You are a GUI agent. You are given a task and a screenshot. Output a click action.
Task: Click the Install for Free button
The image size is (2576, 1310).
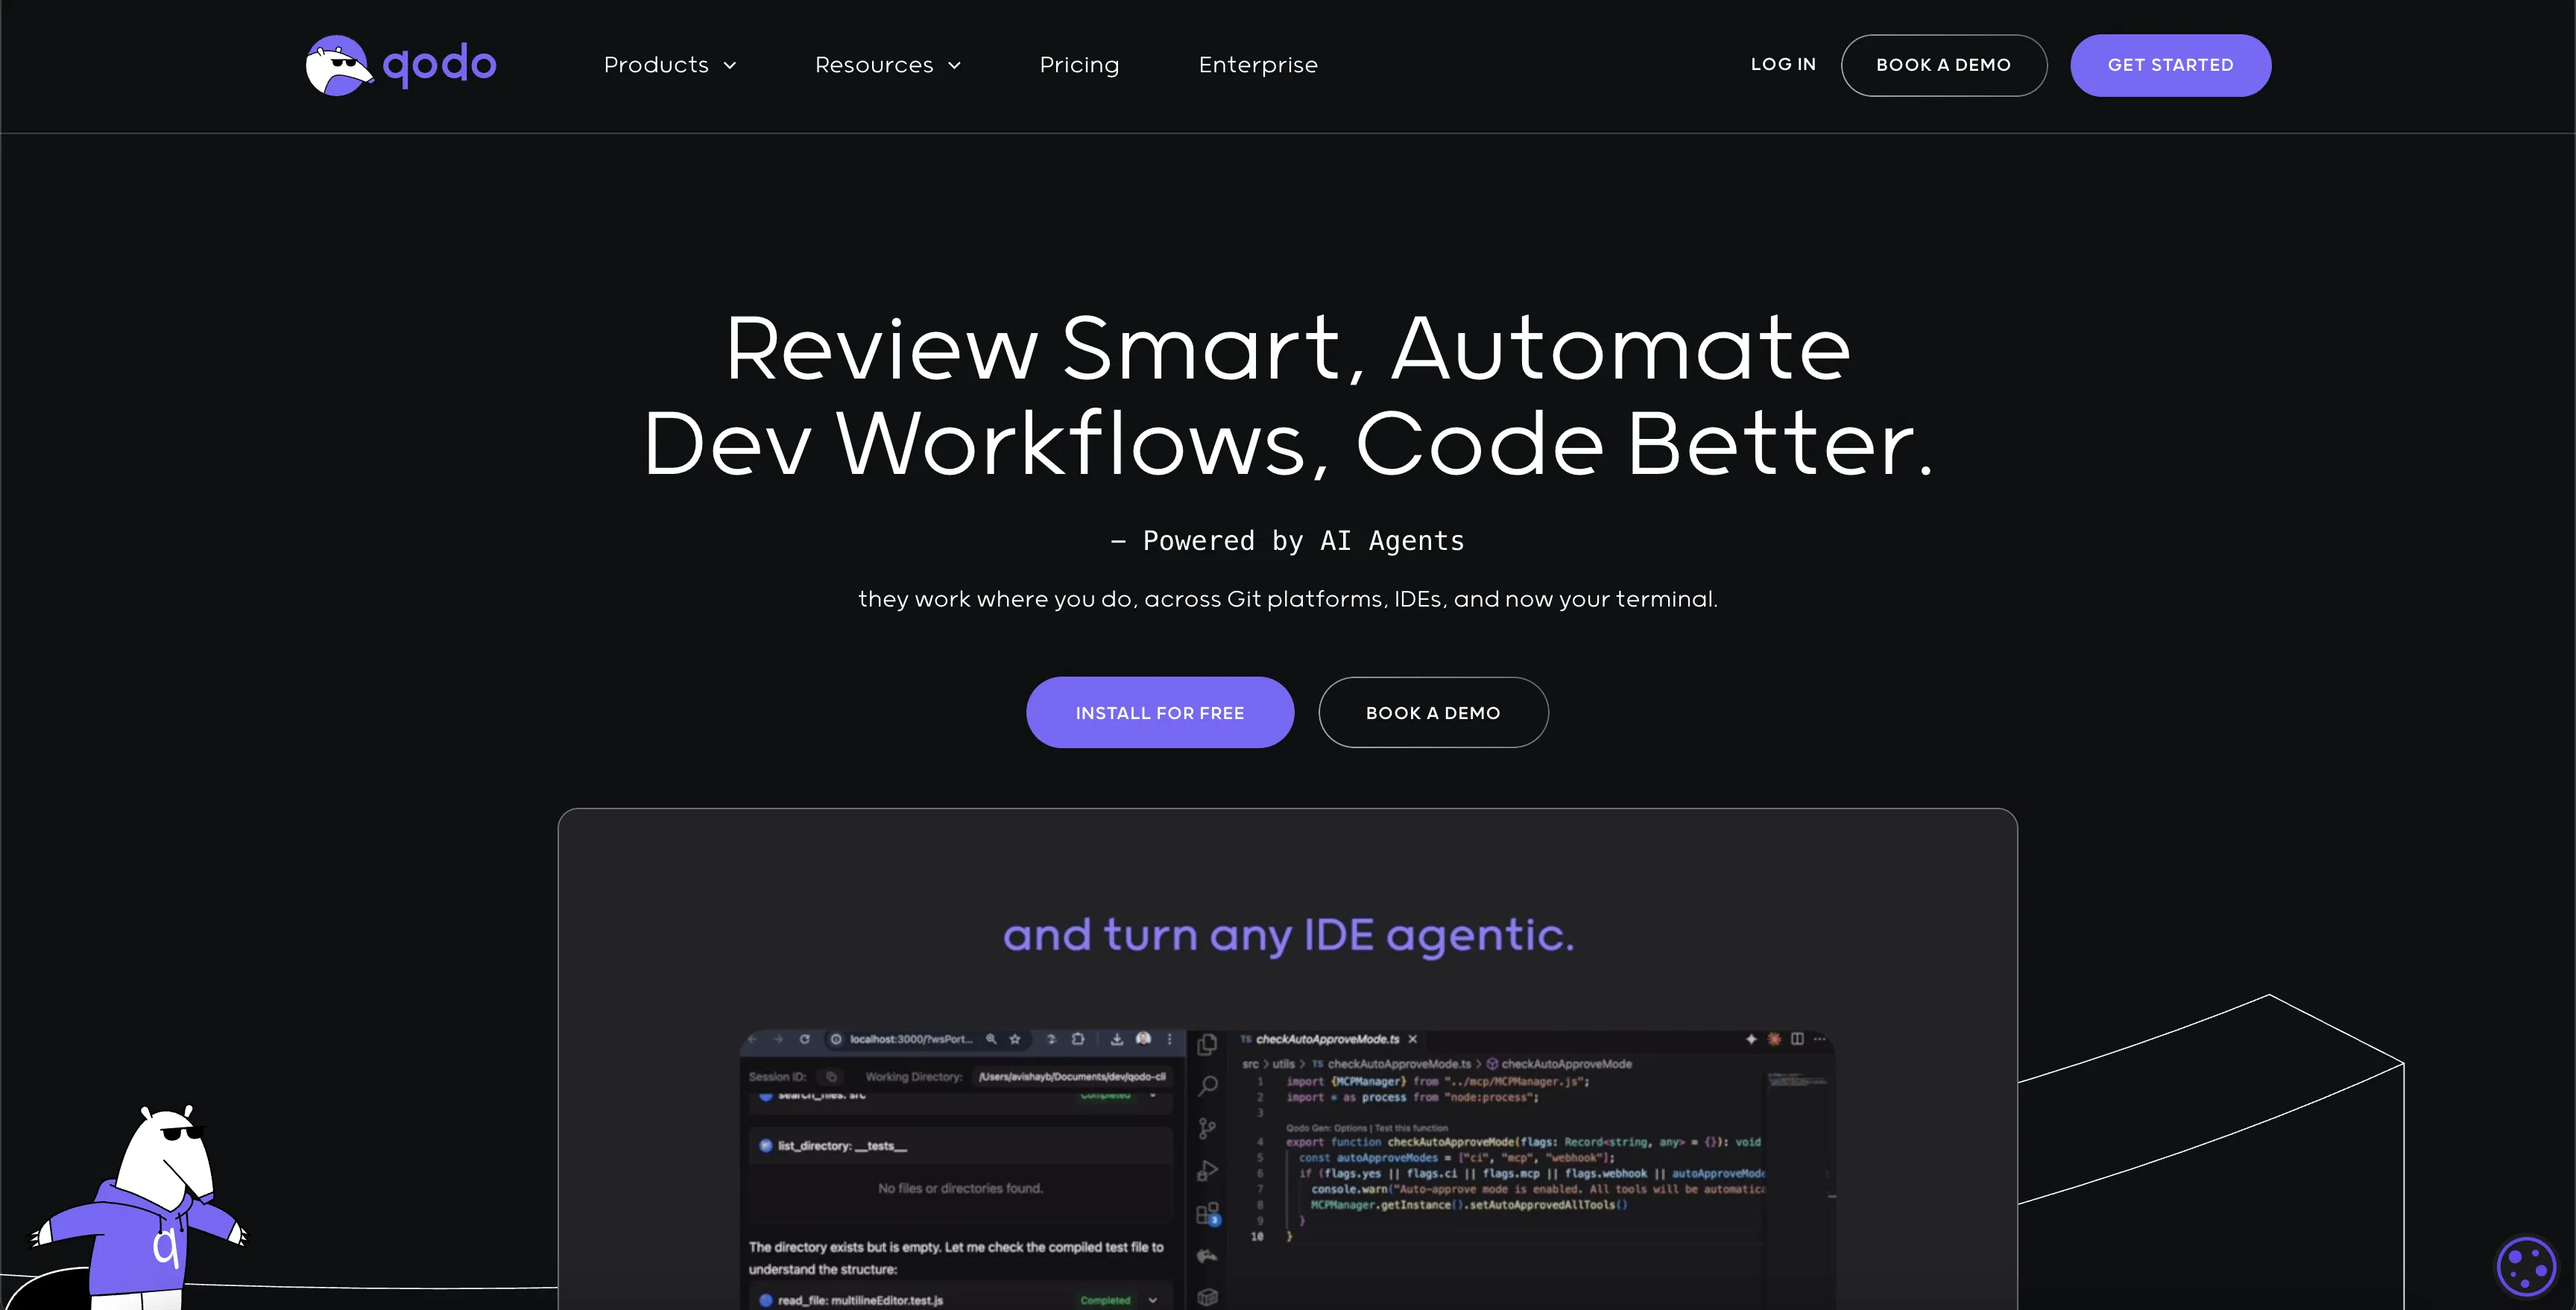1159,712
